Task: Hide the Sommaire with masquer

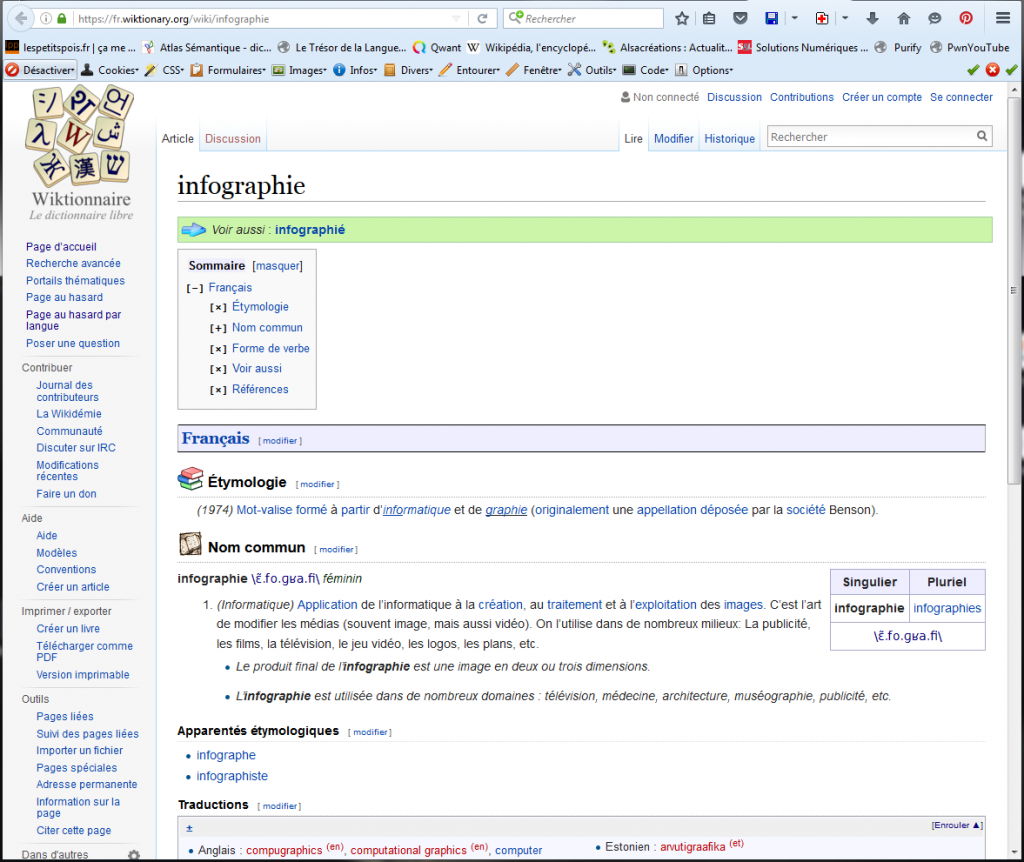Action: click(277, 266)
